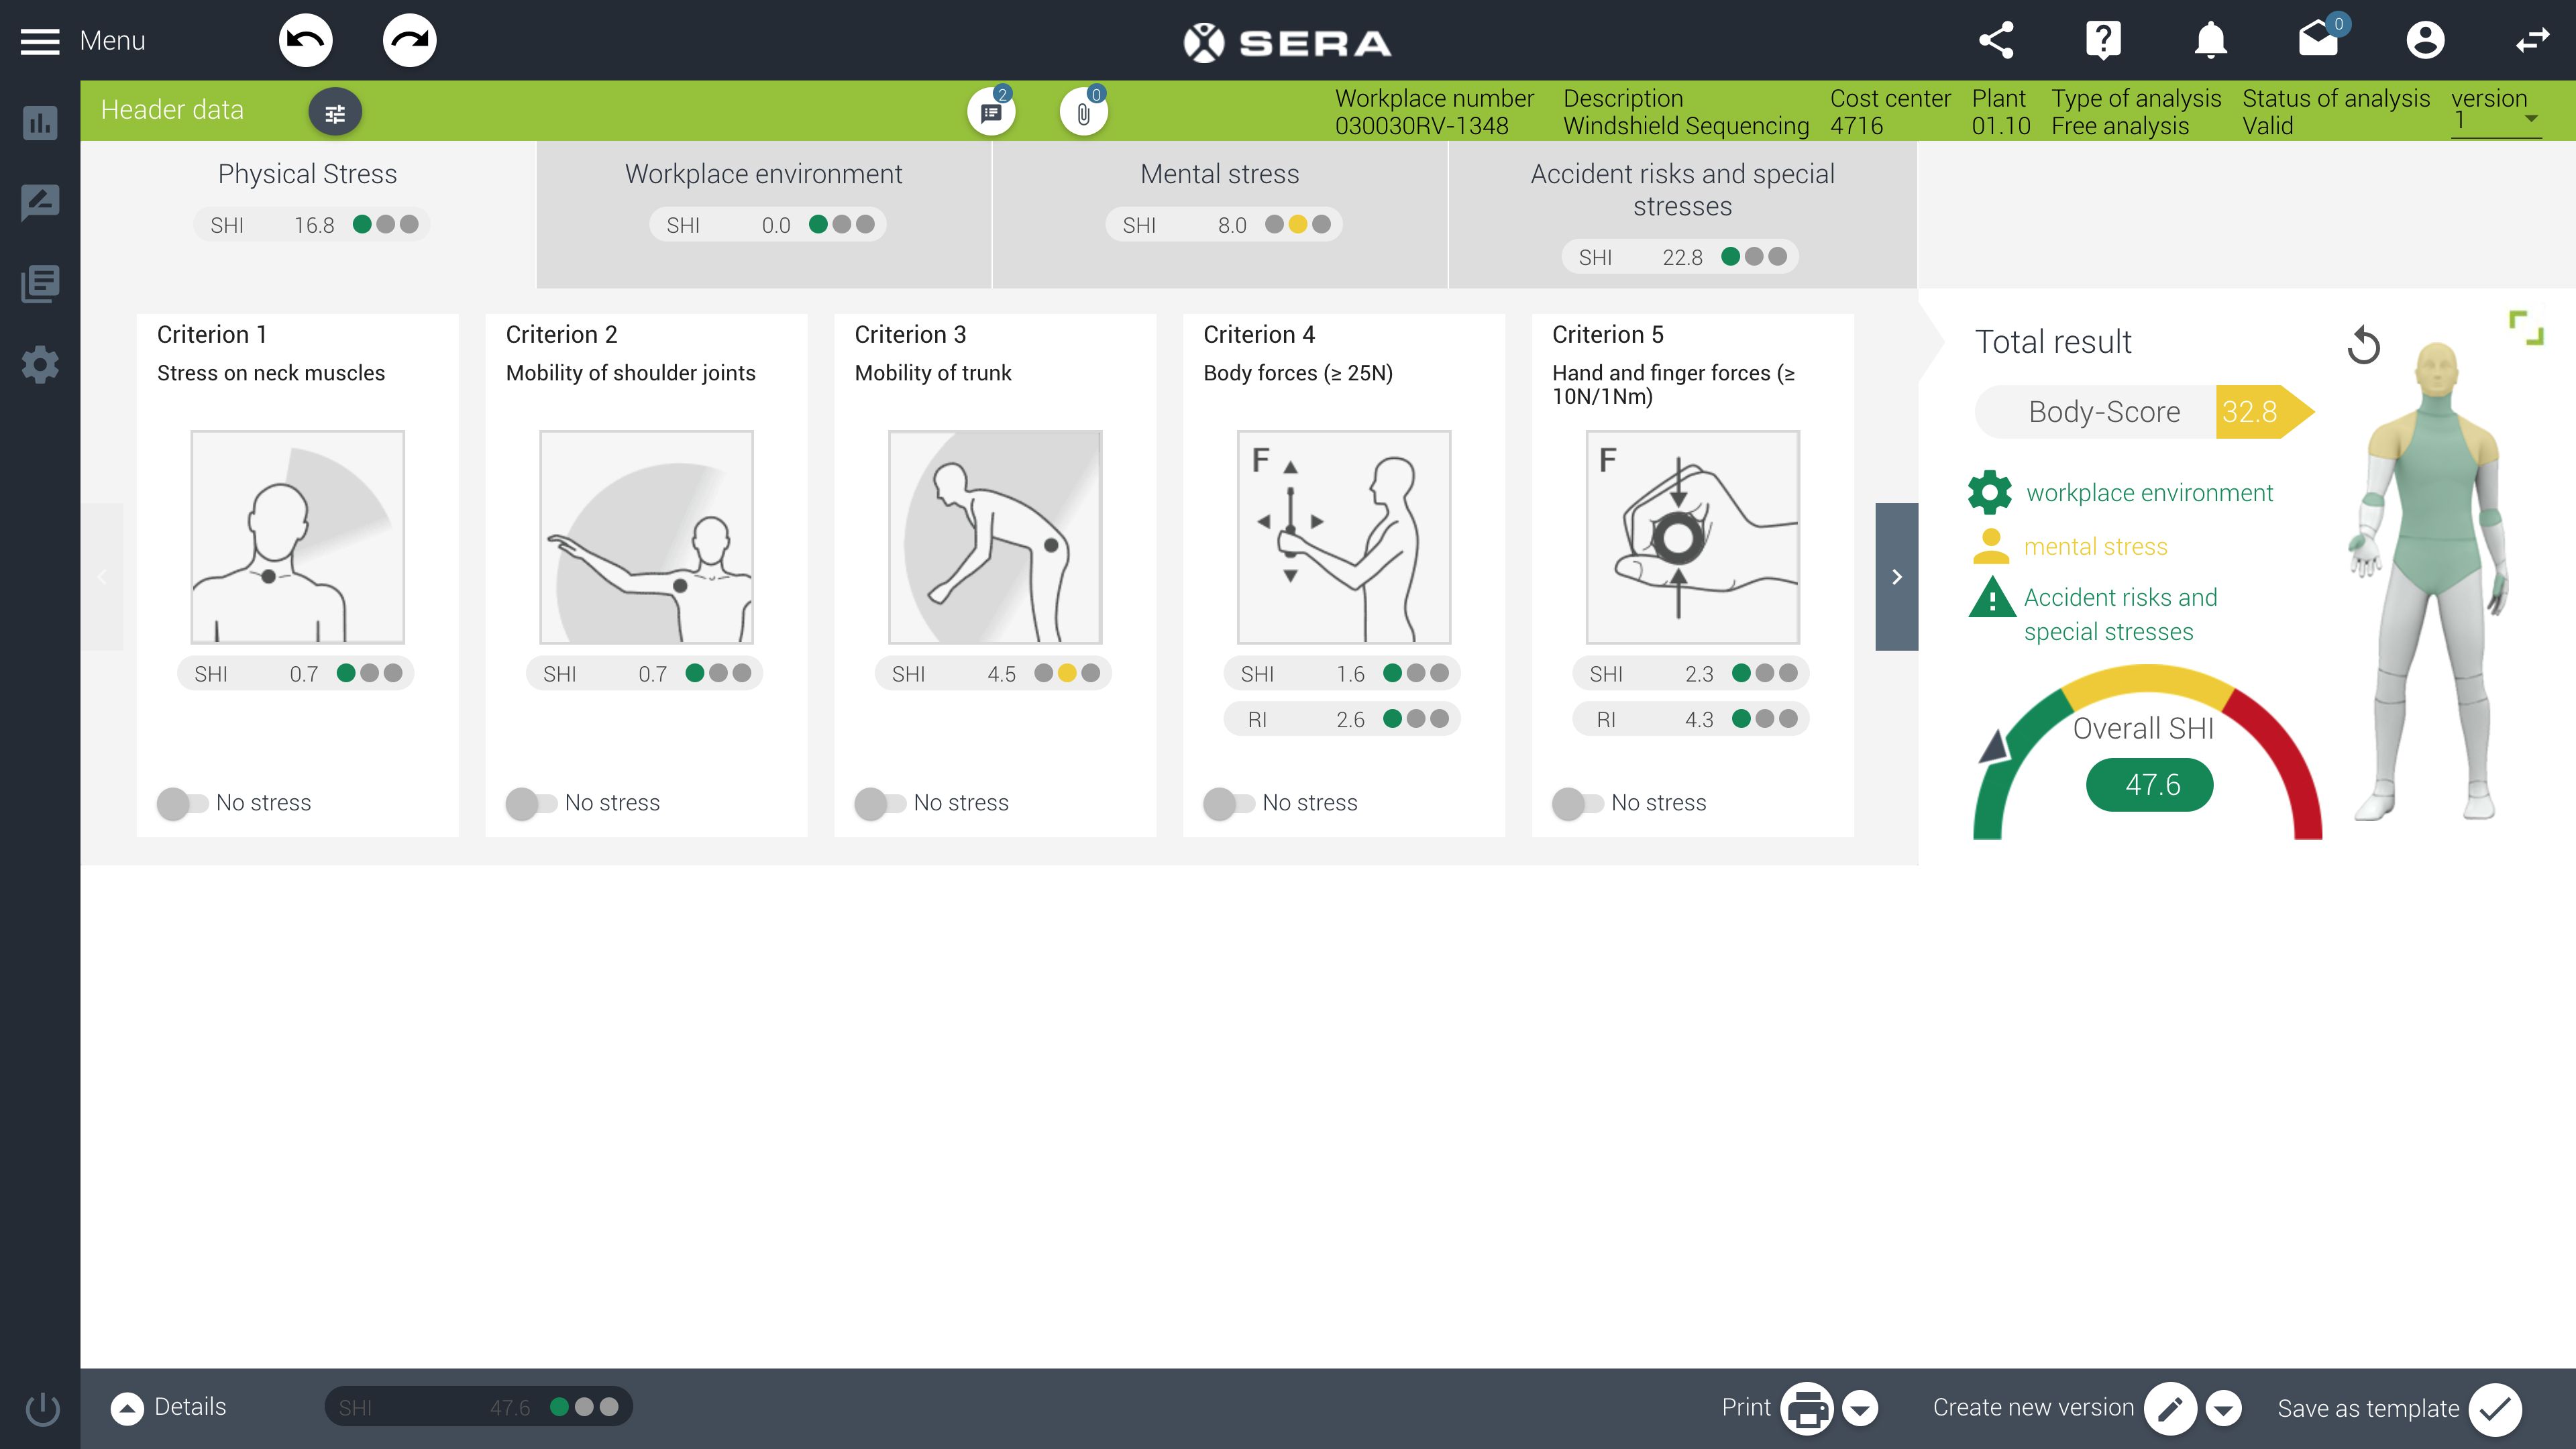Click the accident risks warning triangle icon
This screenshot has width=2576, height=1449.
click(1992, 598)
